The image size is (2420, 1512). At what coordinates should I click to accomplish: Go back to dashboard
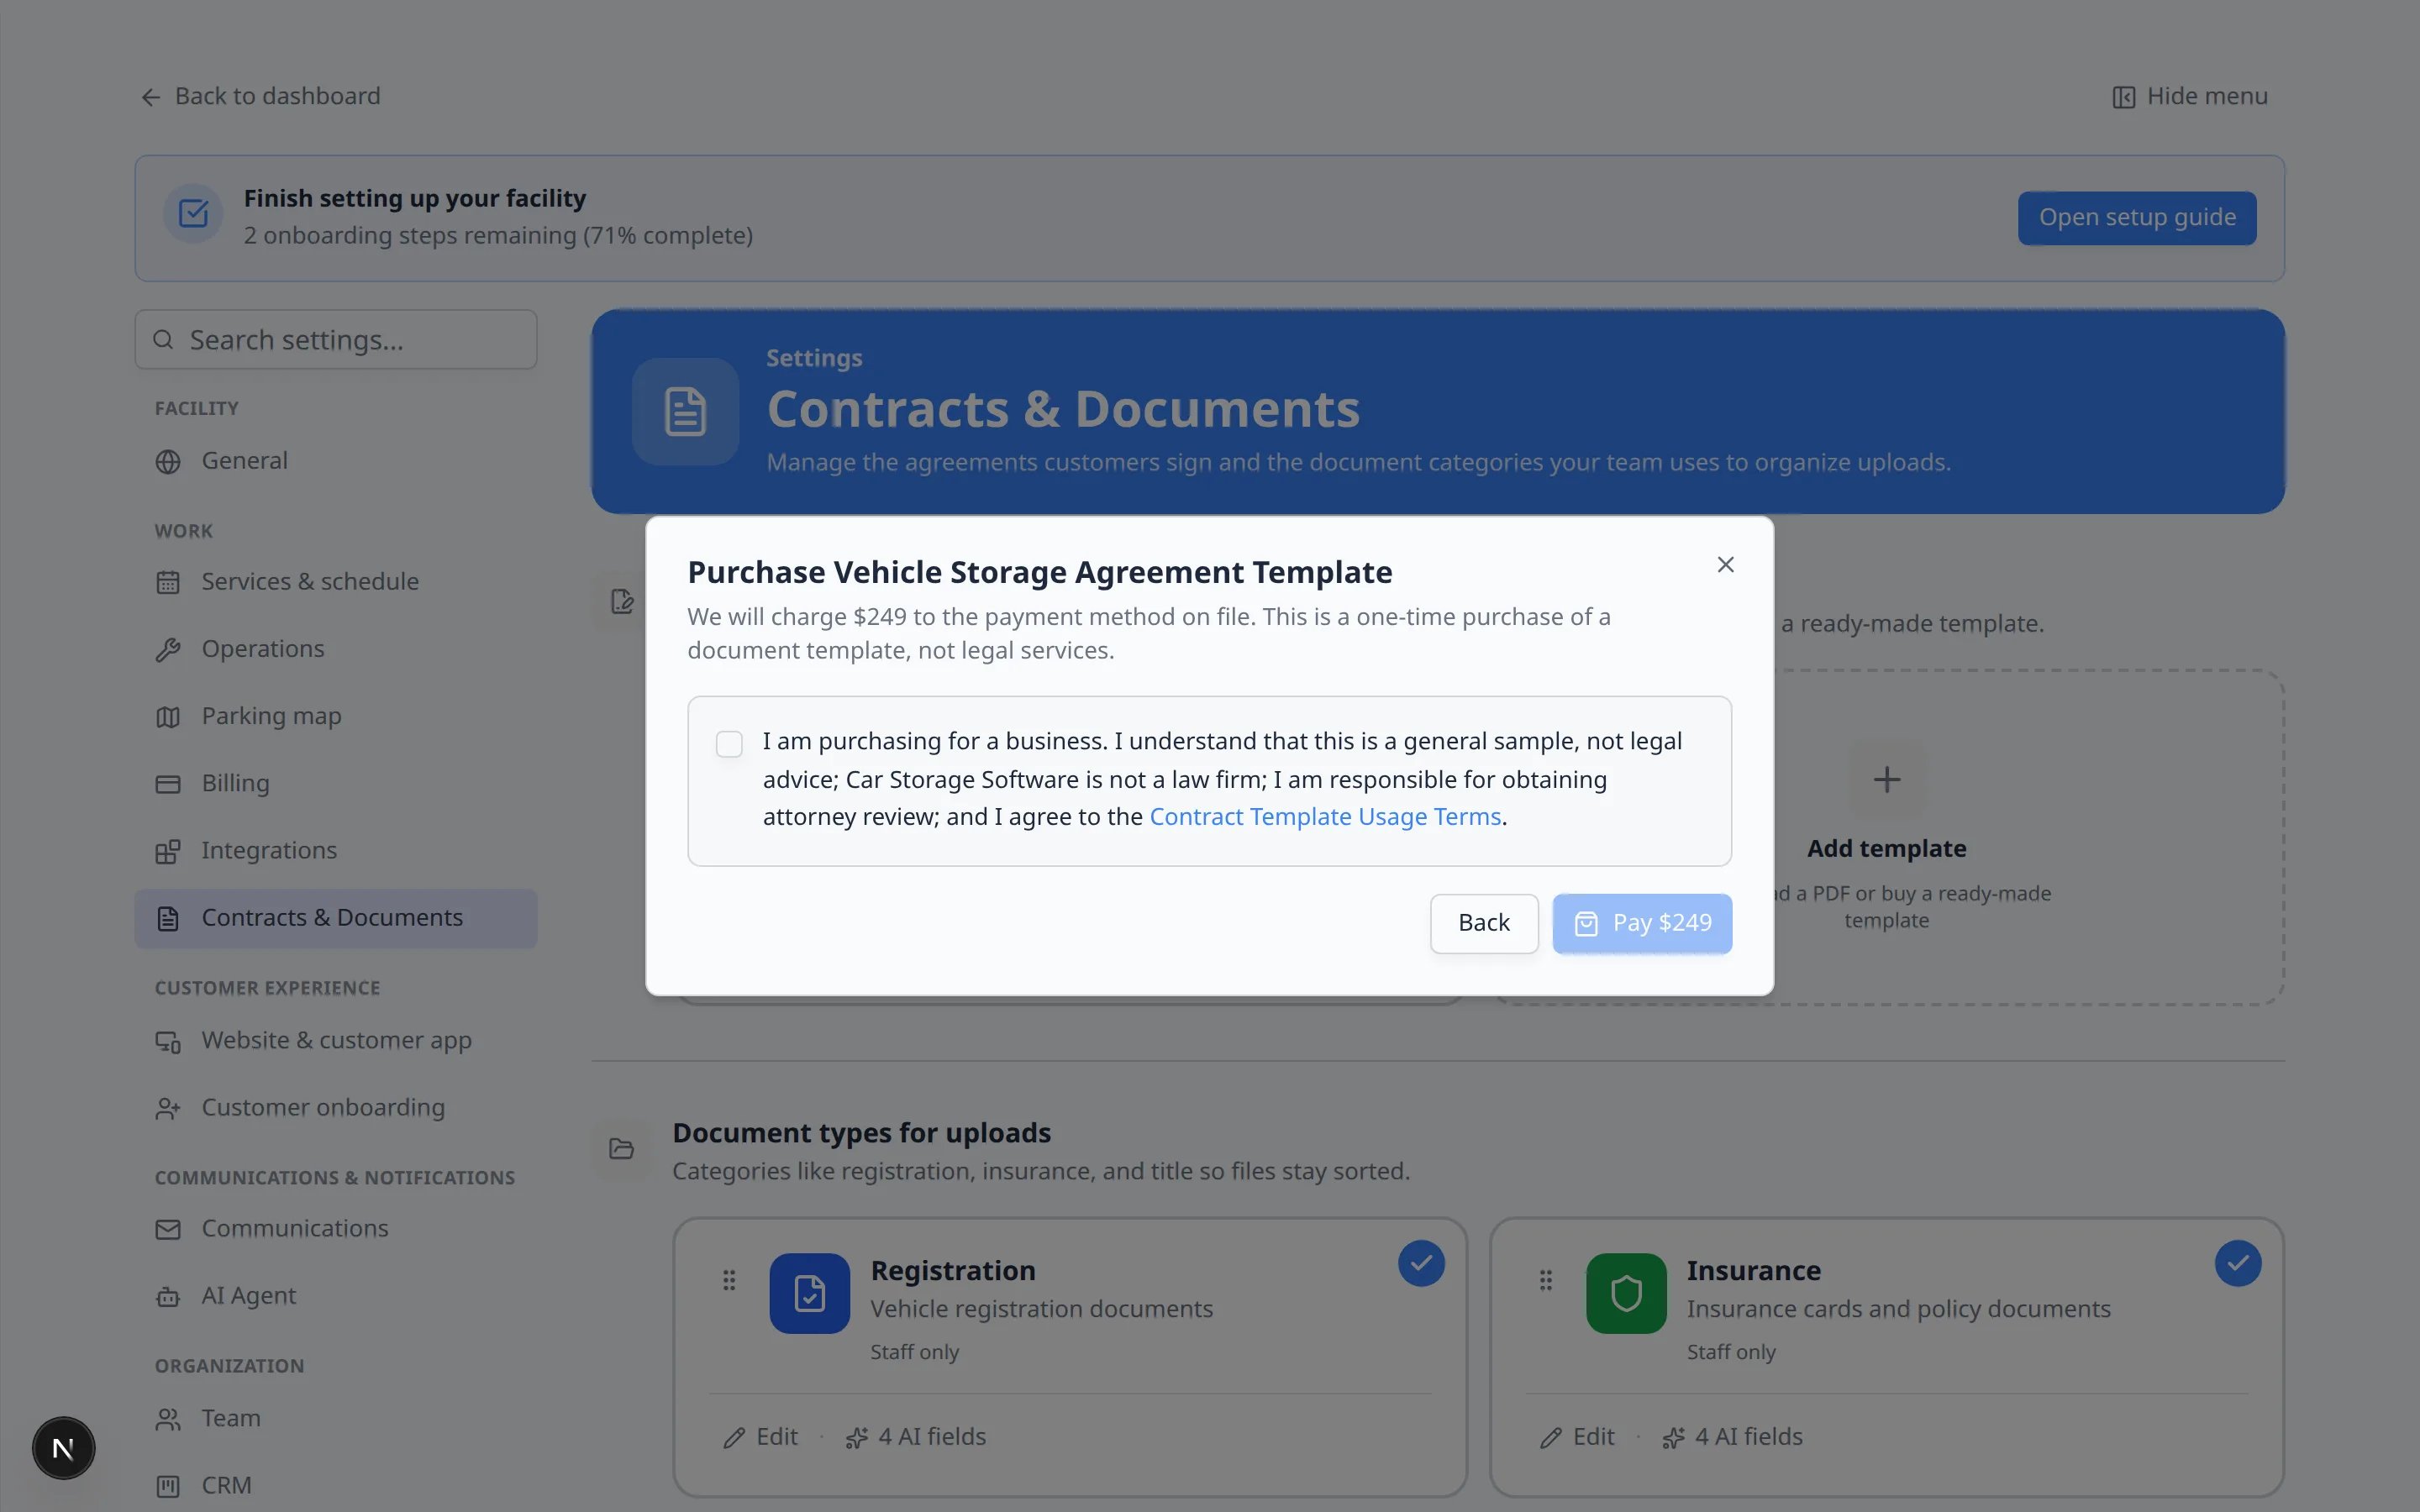pos(260,96)
